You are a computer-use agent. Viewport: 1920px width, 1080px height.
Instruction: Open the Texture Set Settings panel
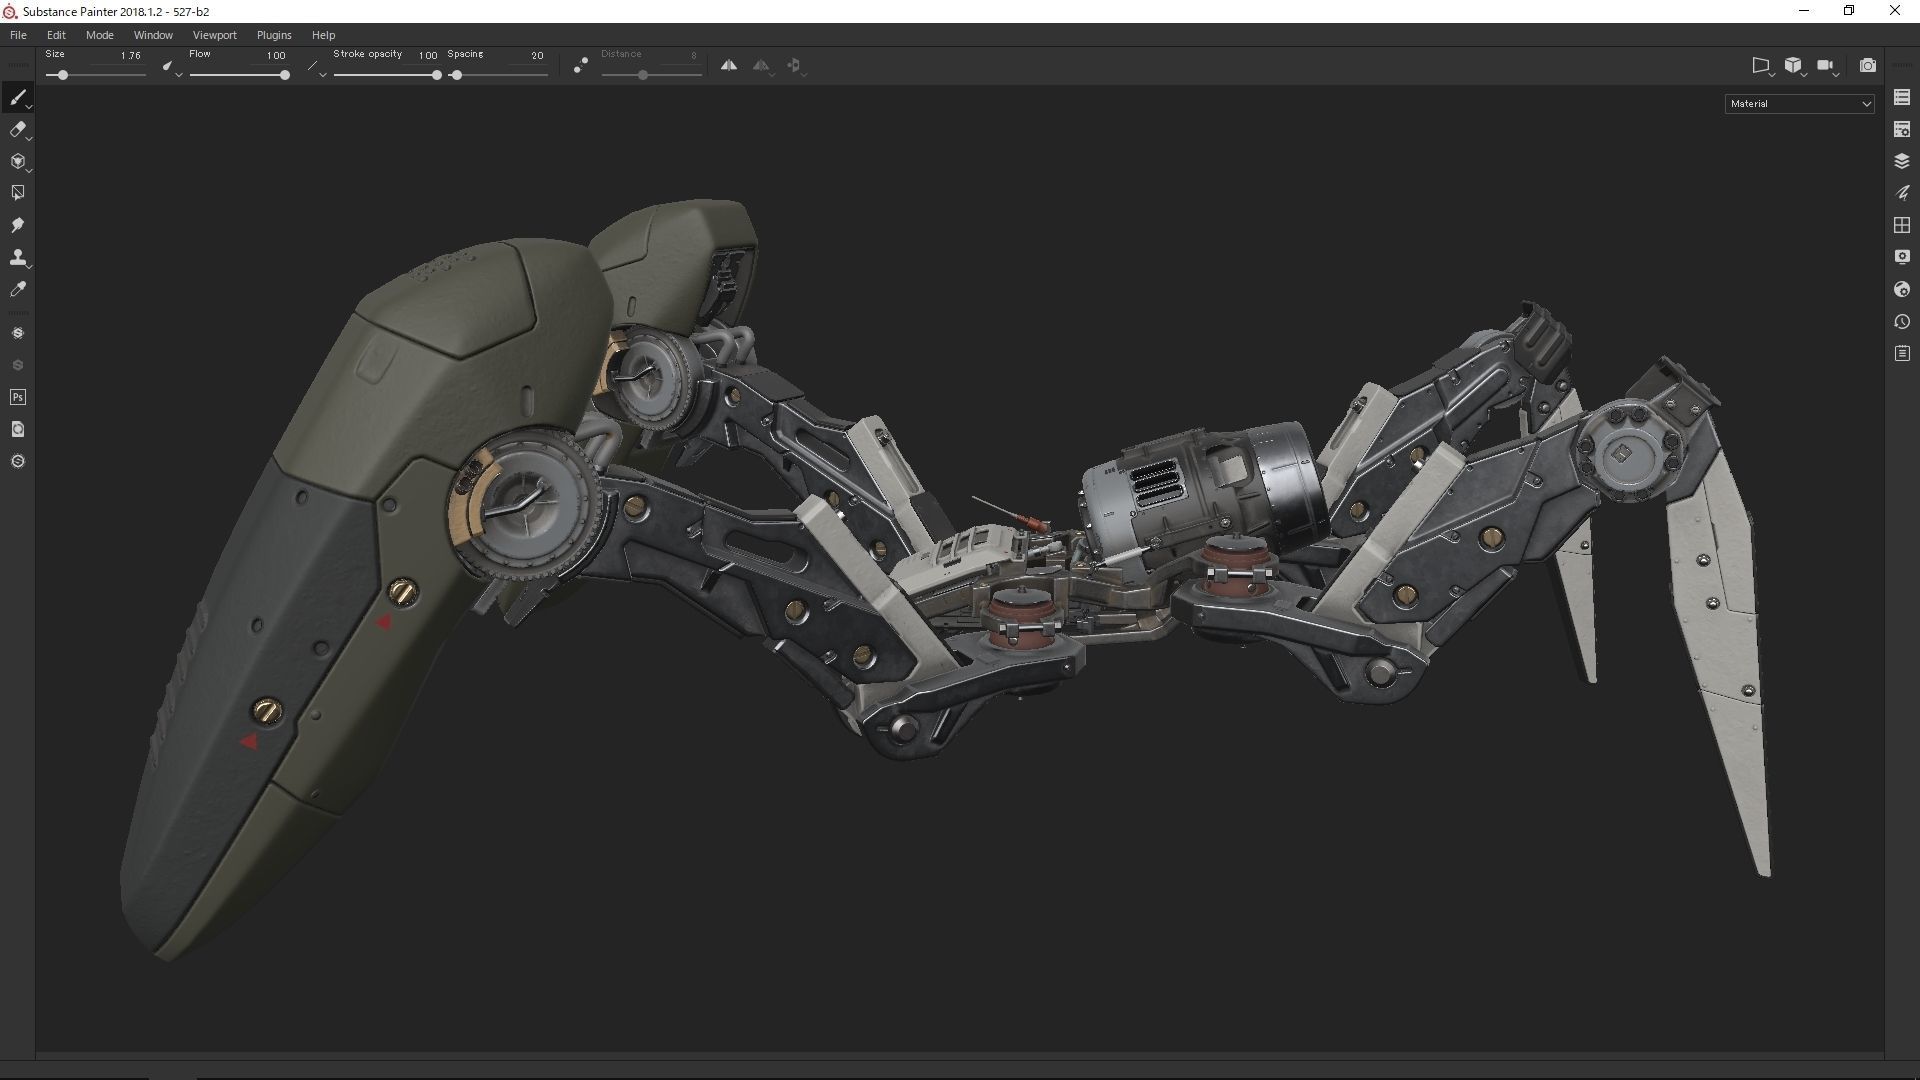[x=1902, y=129]
